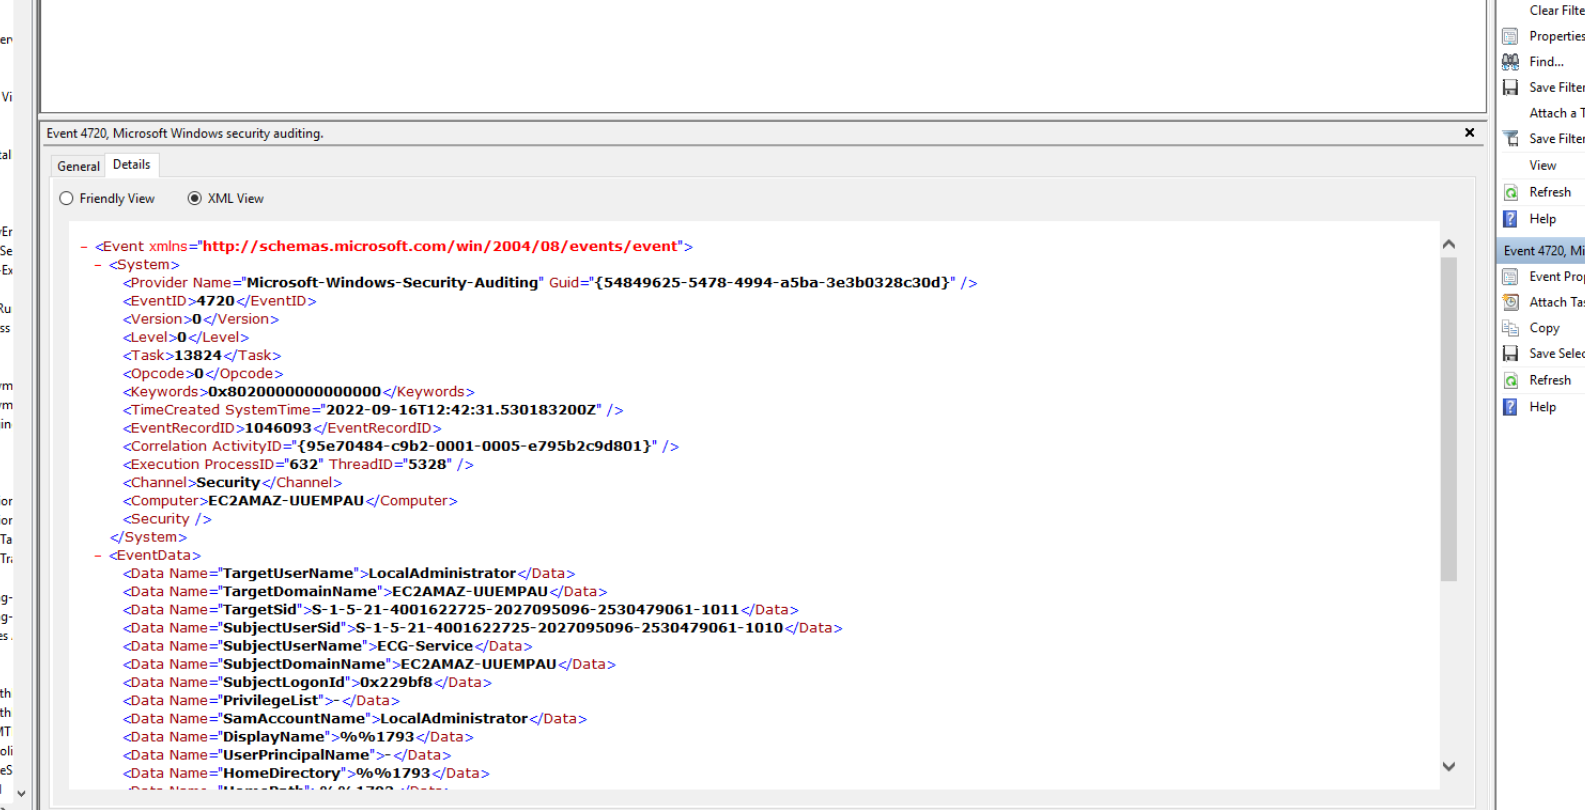
Task: Select the Friendly View radio button
Action: [67, 199]
